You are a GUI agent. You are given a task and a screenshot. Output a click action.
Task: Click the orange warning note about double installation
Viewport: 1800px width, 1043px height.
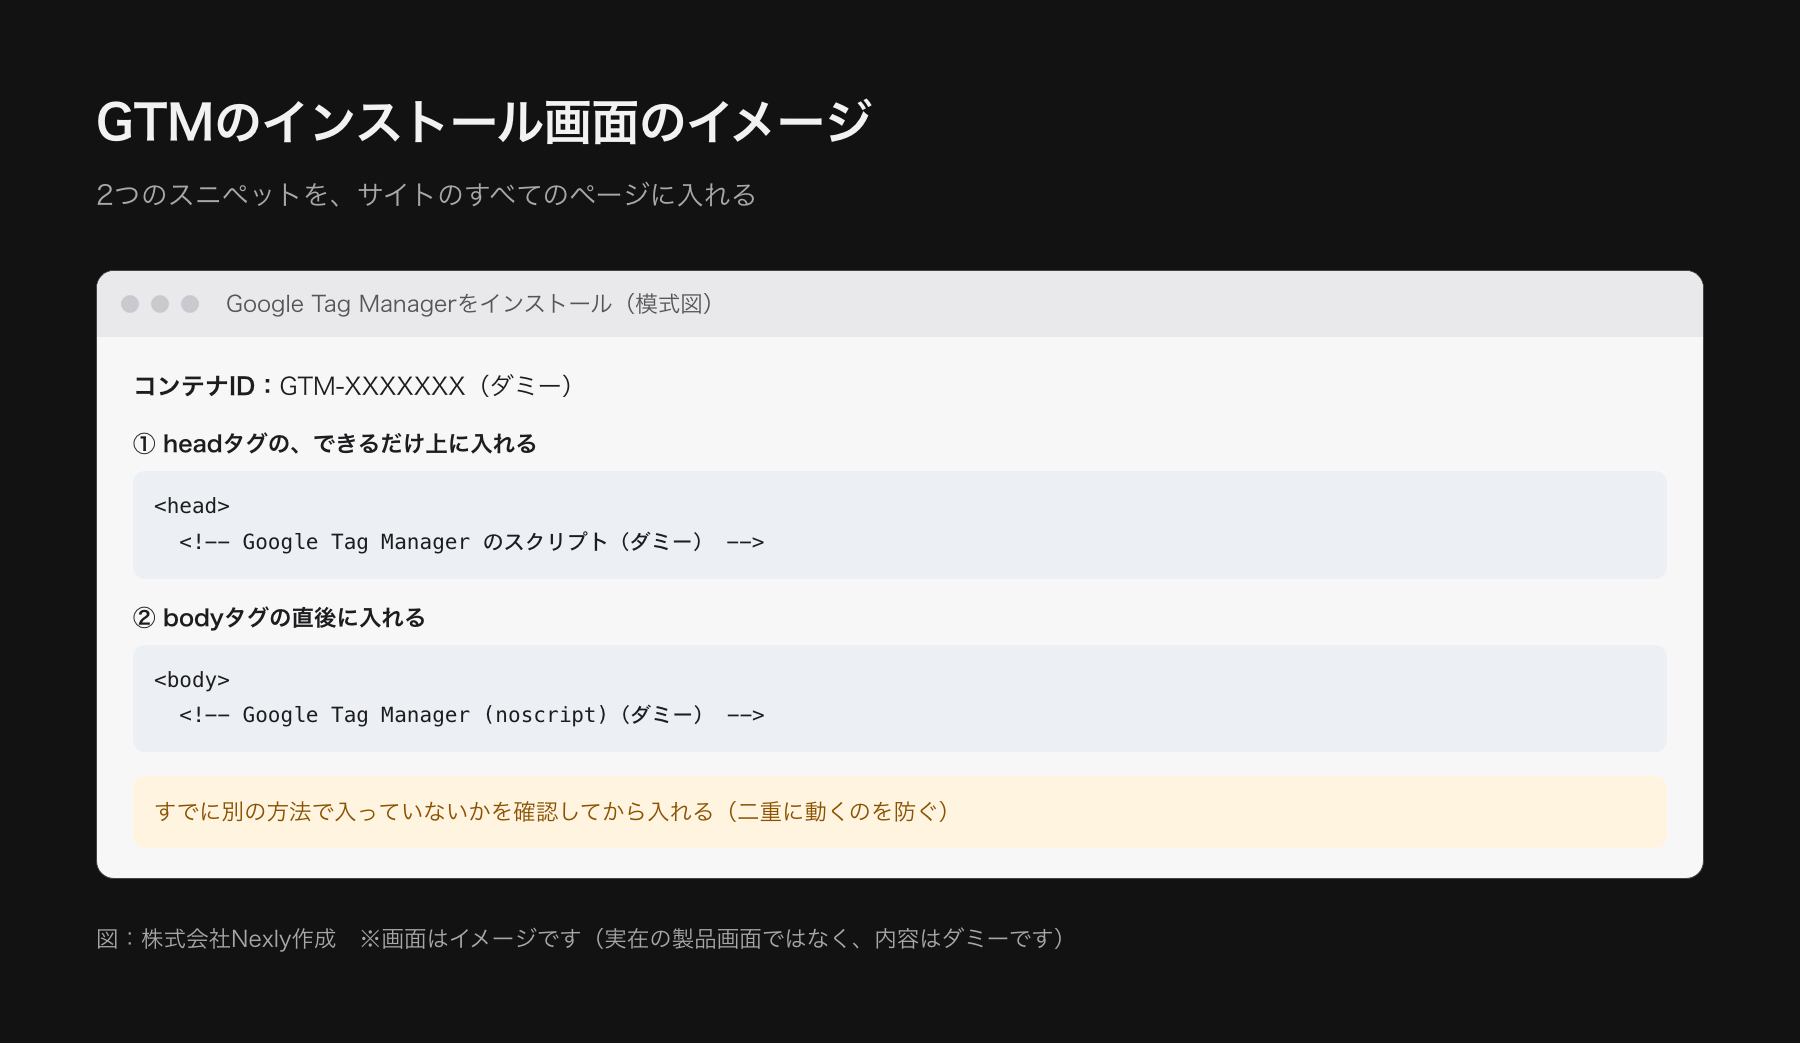click(900, 812)
